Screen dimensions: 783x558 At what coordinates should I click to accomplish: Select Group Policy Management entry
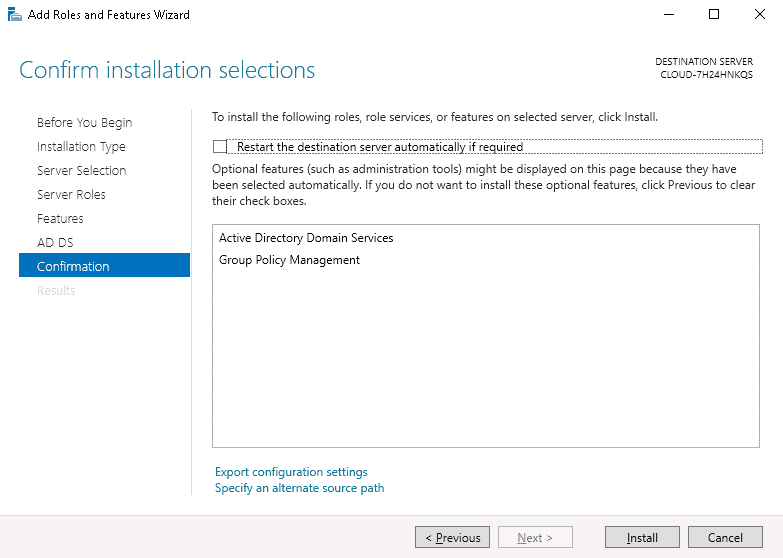tap(289, 260)
